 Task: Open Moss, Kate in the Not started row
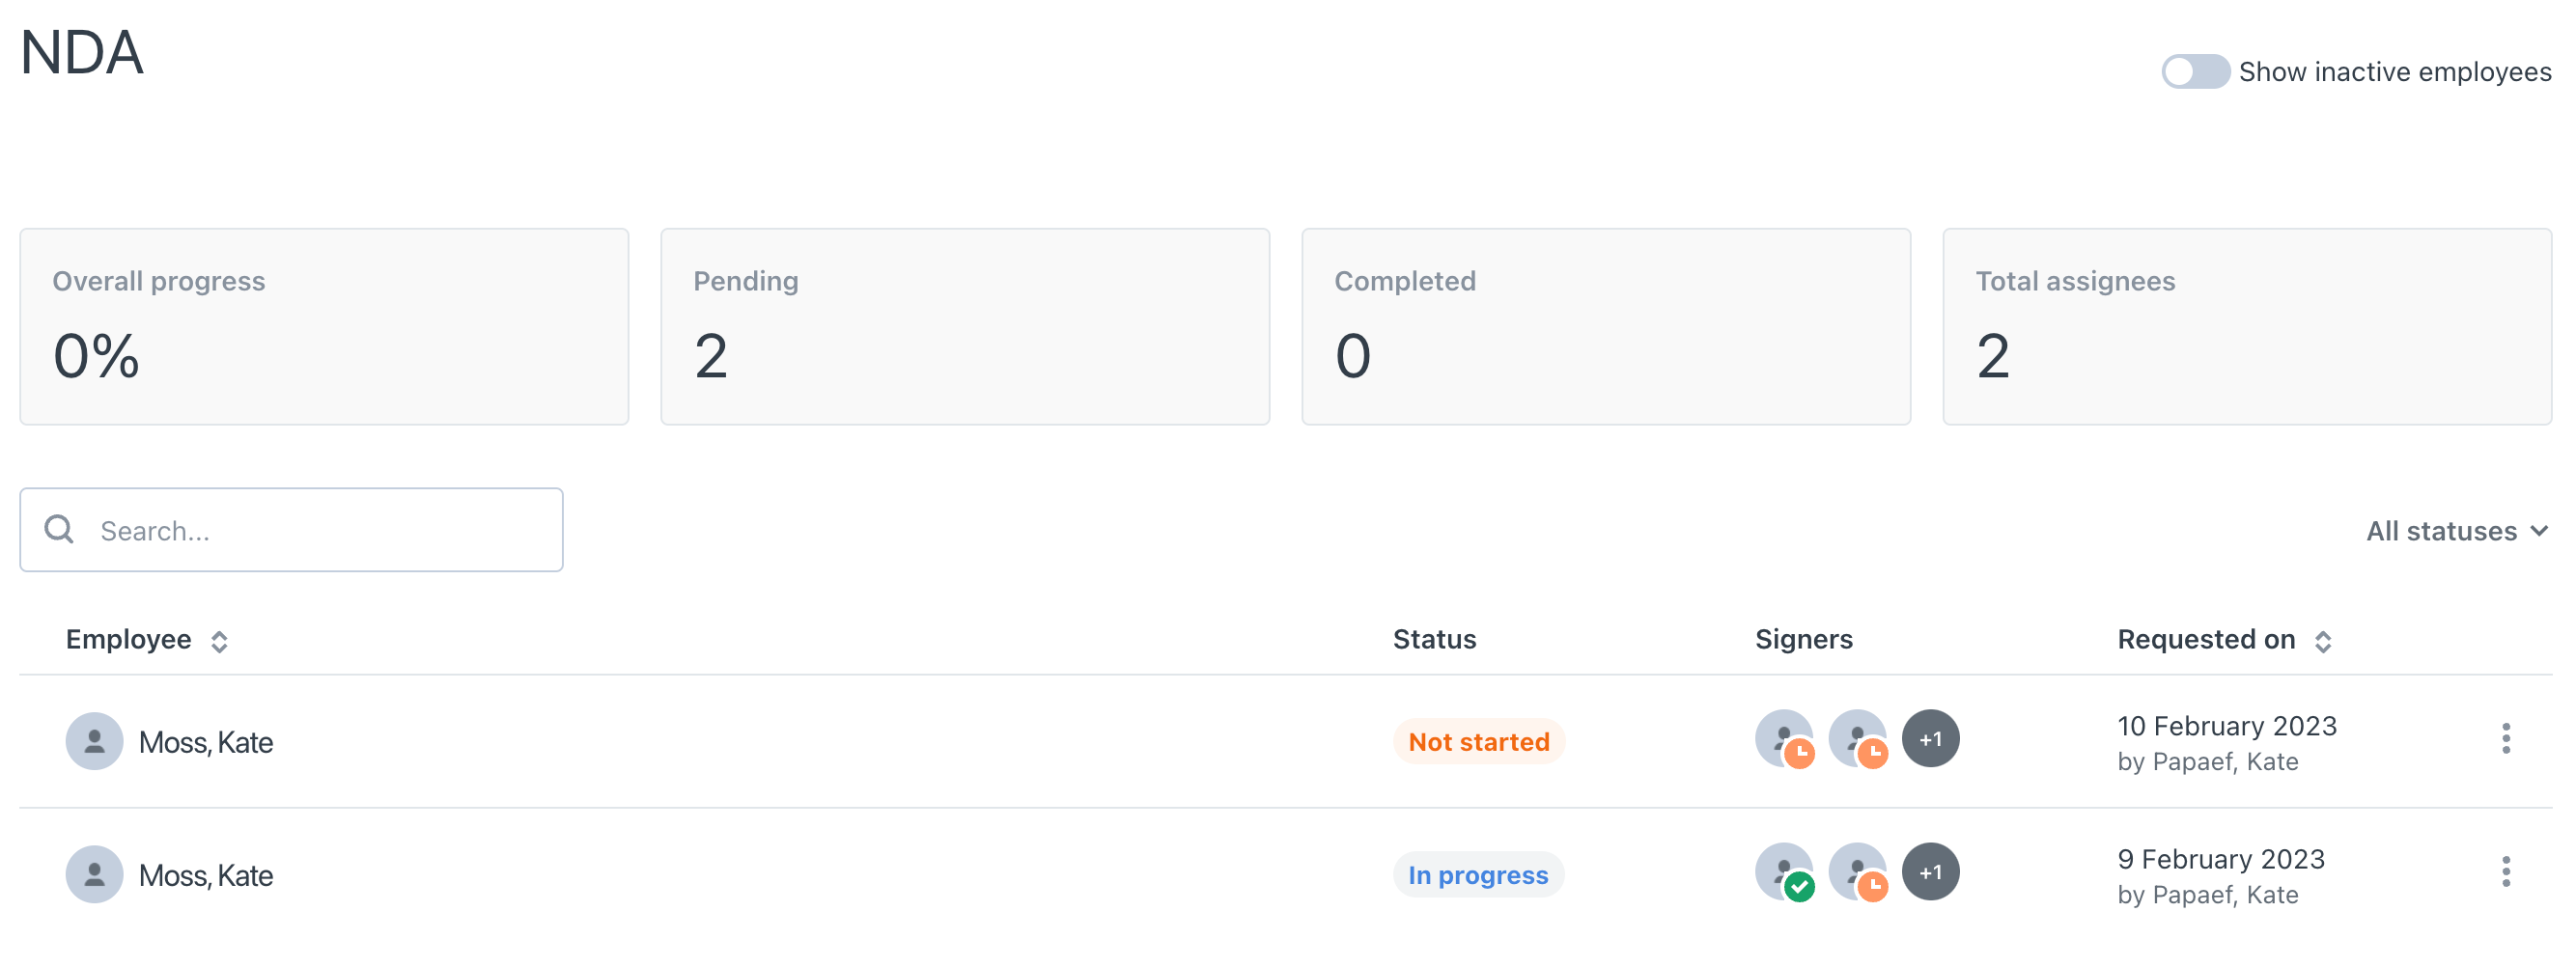coord(206,742)
